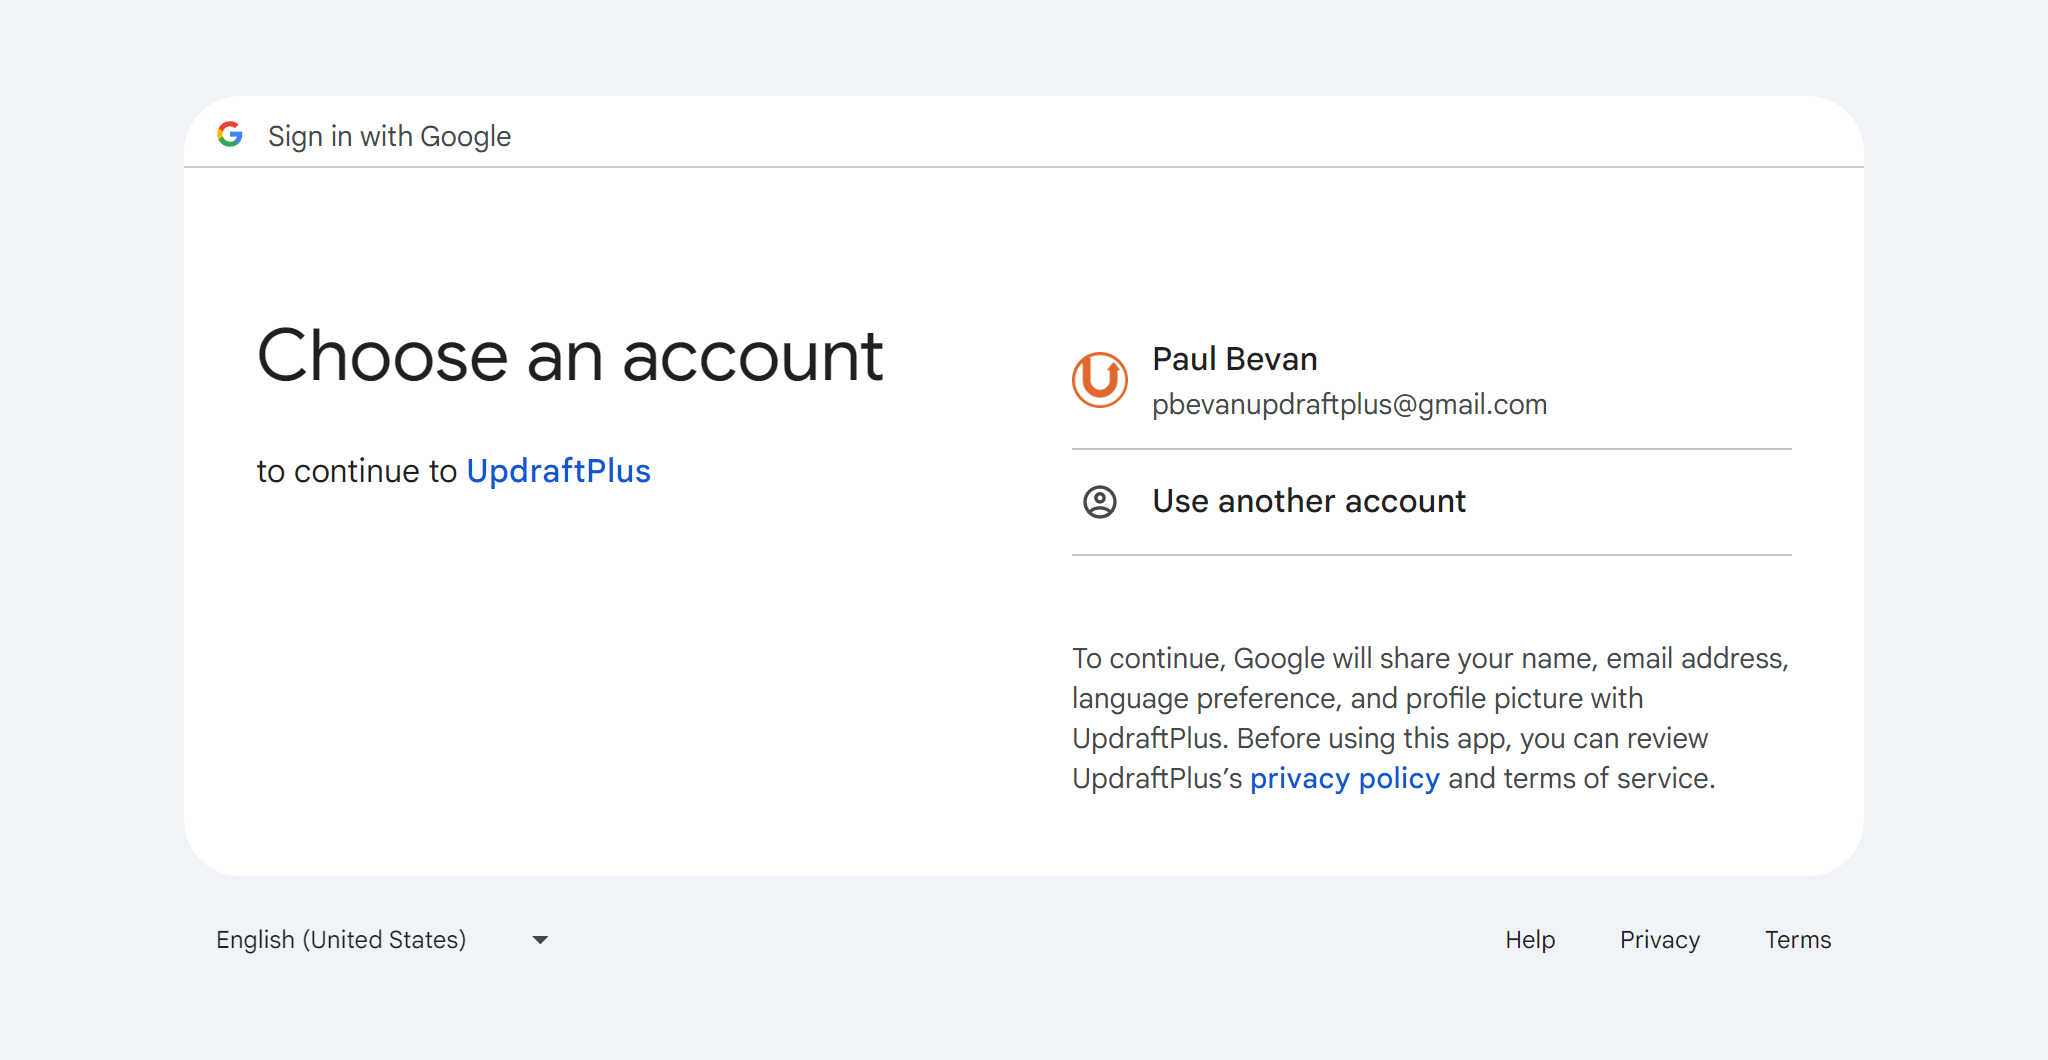The width and height of the screenshot is (2048, 1060).
Task: Open the UpdraftPlus app link
Action: tap(558, 471)
